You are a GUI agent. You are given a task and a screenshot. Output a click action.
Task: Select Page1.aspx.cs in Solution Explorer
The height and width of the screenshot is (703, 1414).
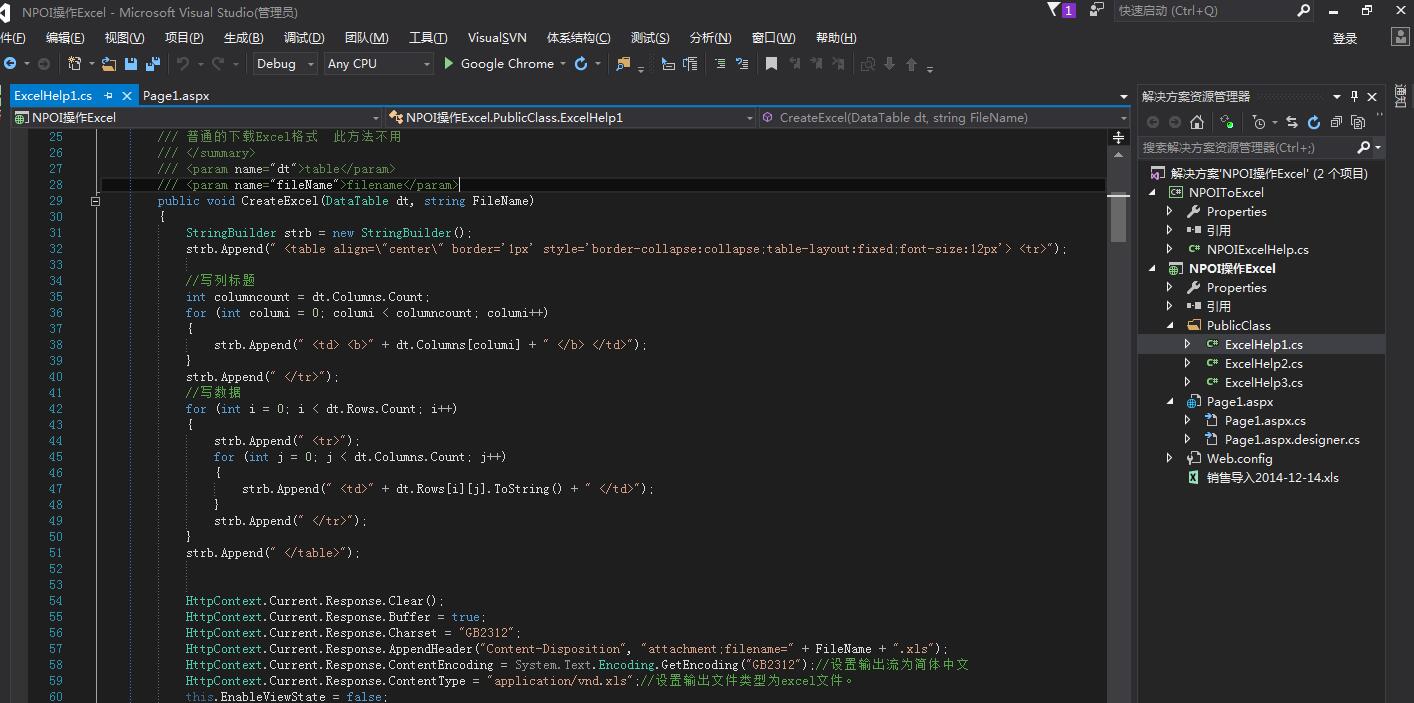(1265, 420)
